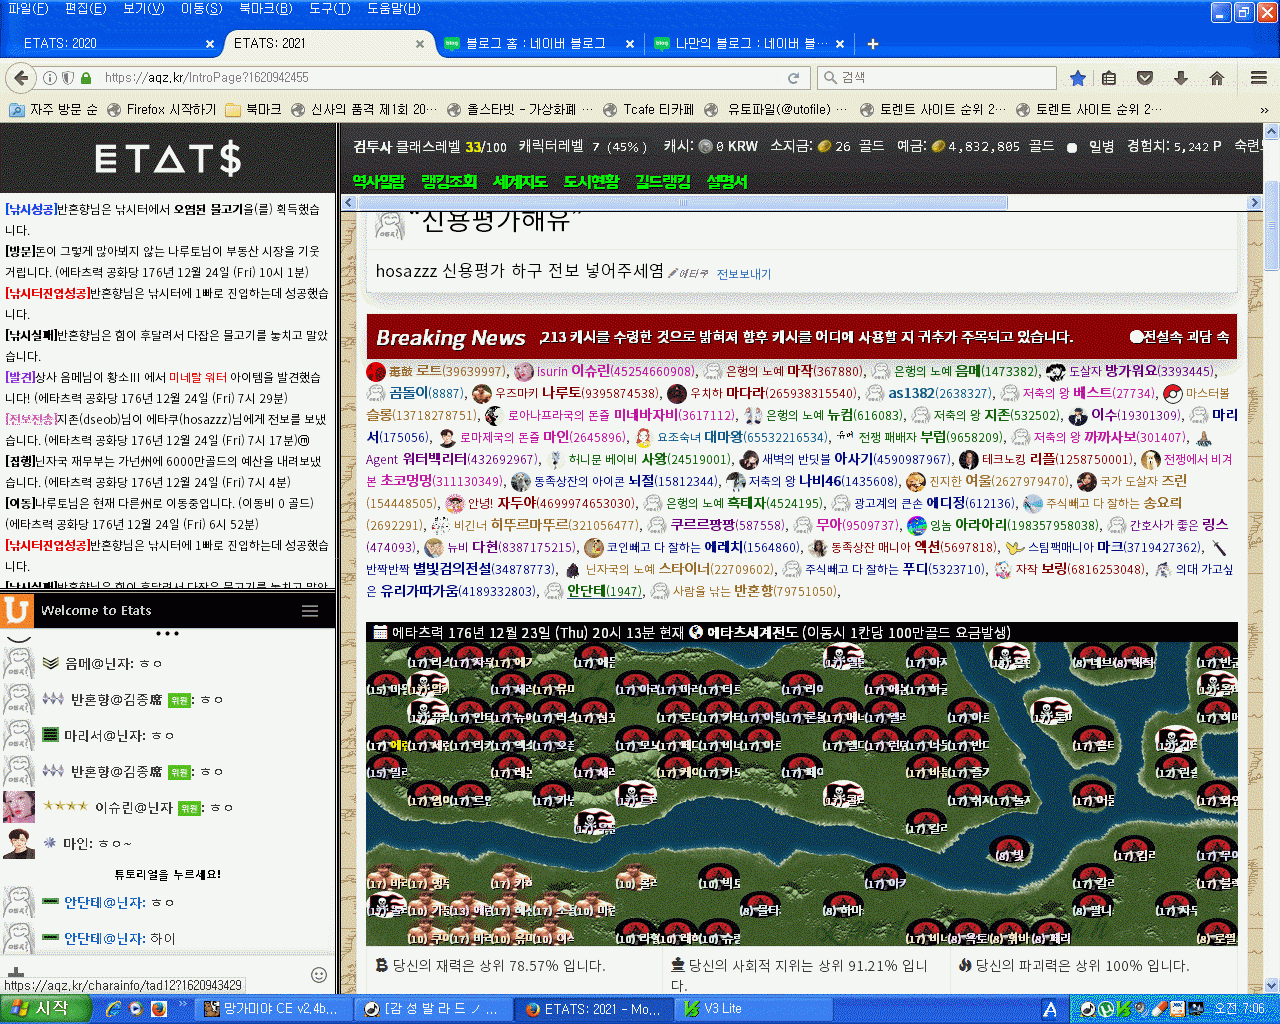
Task: Open the 길드랭킹 page link
Action: point(663,182)
